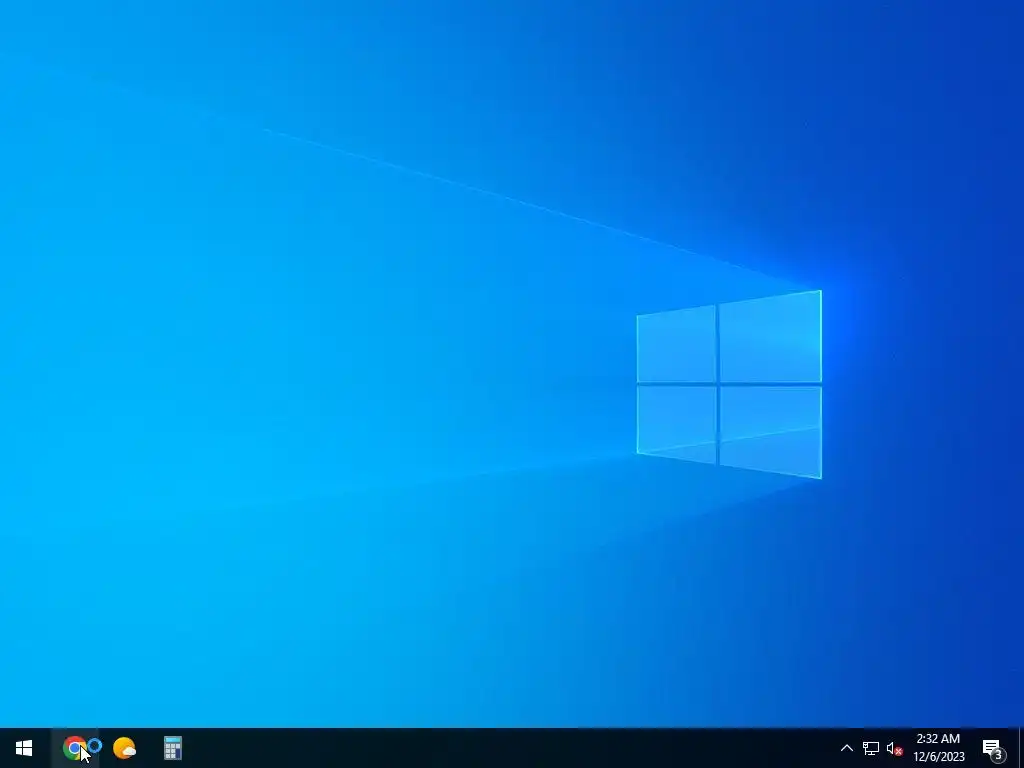Launch Google Chrome from the taskbar
Screen dimensions: 1024x768
[x=74, y=748]
